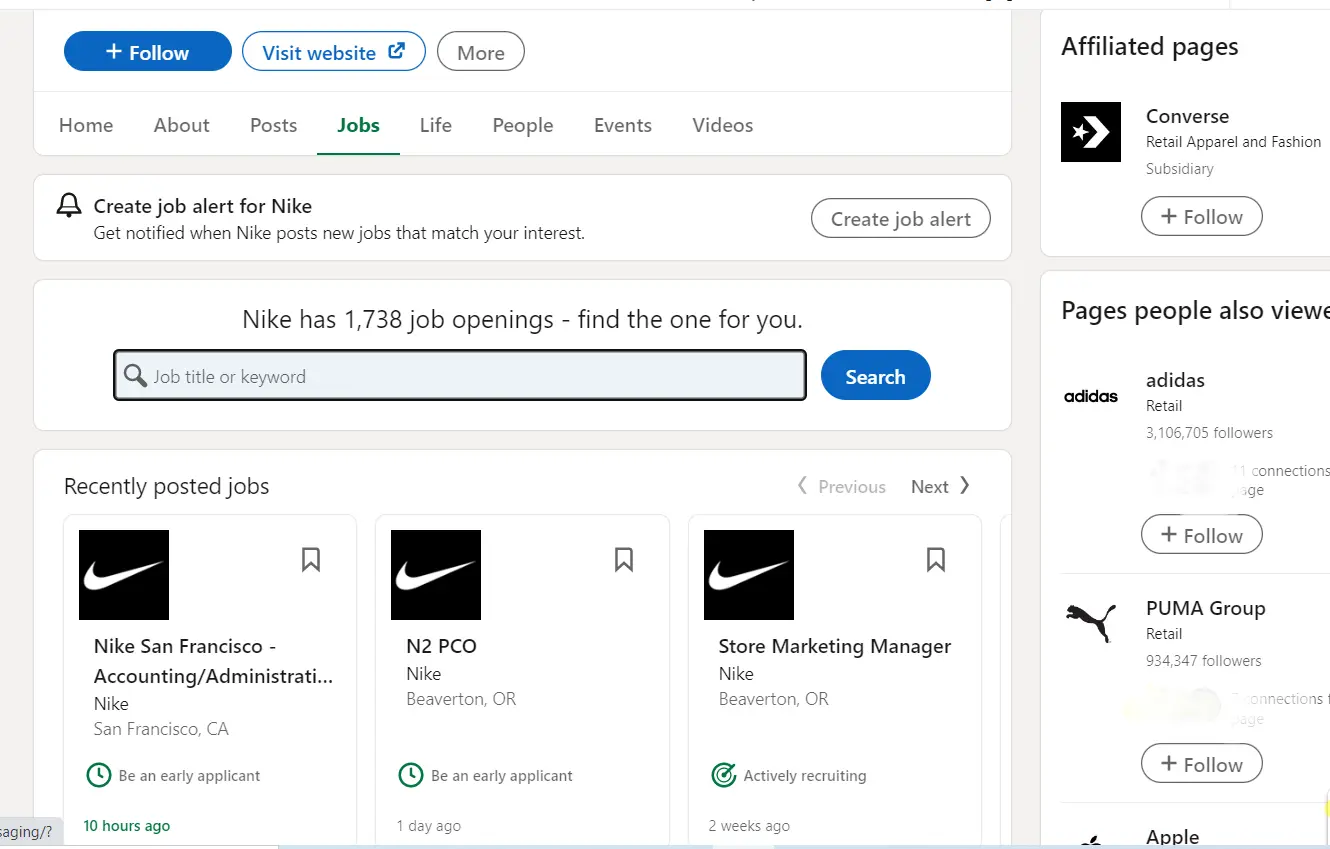This screenshot has height=849, width=1330.
Task: Bookmark the N2 PCO job
Action: pos(624,559)
